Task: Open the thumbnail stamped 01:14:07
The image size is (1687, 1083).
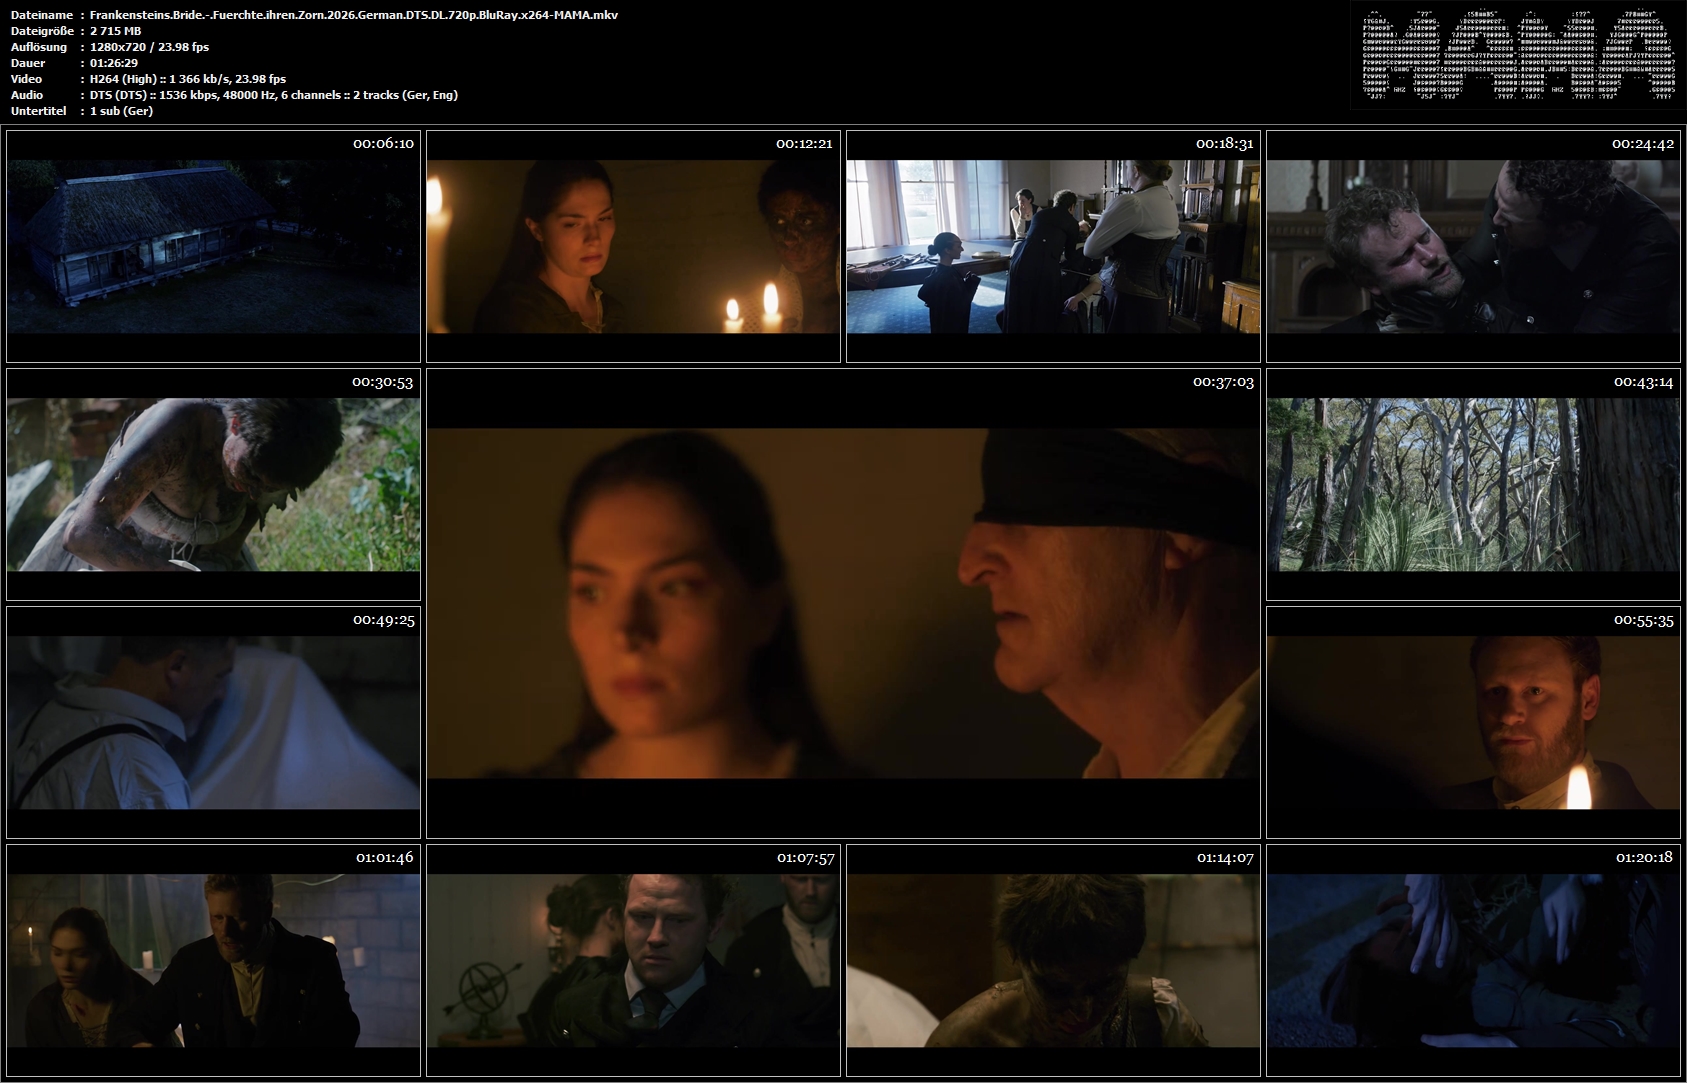Action: pos(1053,960)
